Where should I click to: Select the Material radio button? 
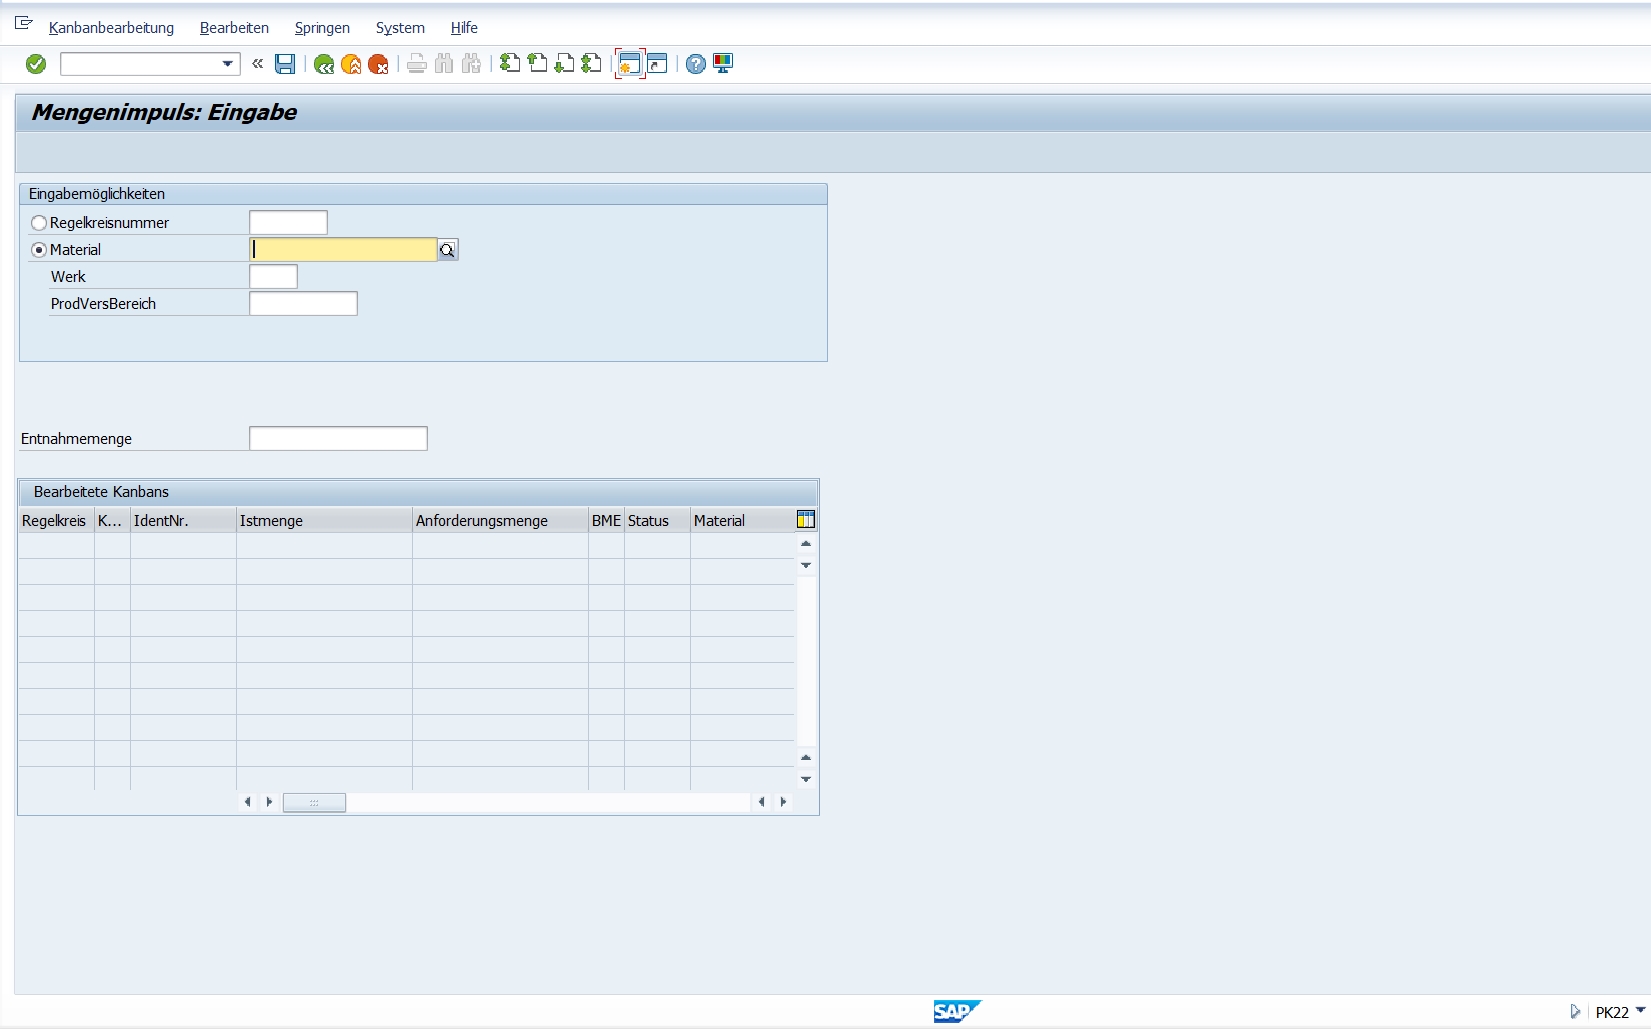(x=39, y=250)
